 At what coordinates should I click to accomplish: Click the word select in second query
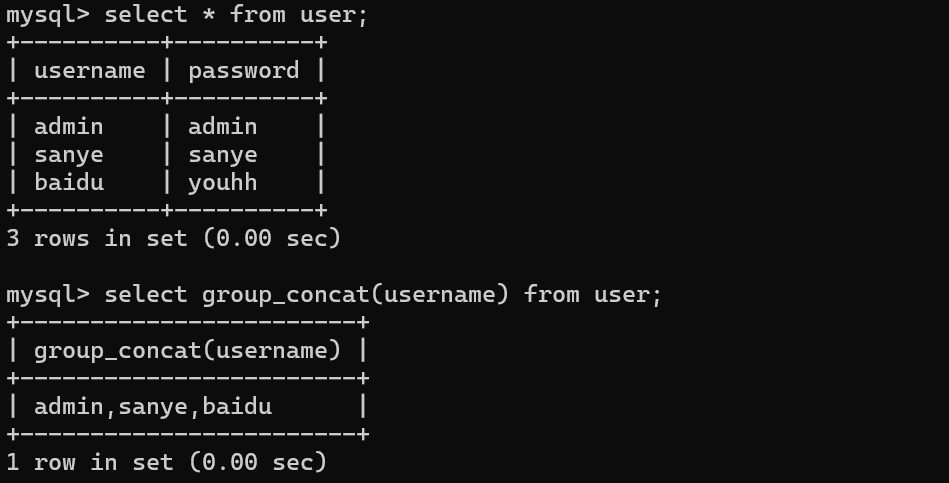point(145,295)
